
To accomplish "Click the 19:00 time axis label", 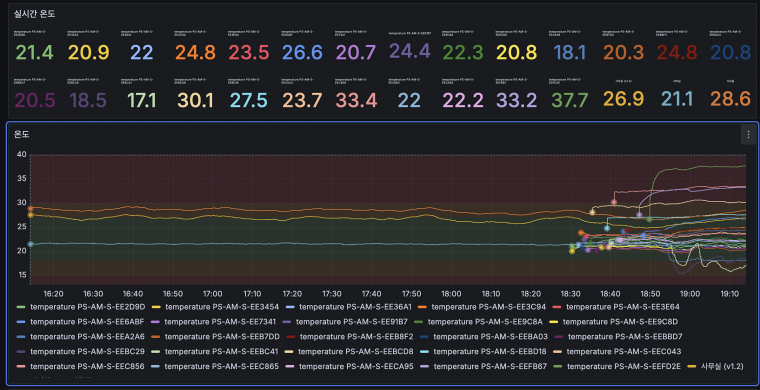I will click(690, 293).
